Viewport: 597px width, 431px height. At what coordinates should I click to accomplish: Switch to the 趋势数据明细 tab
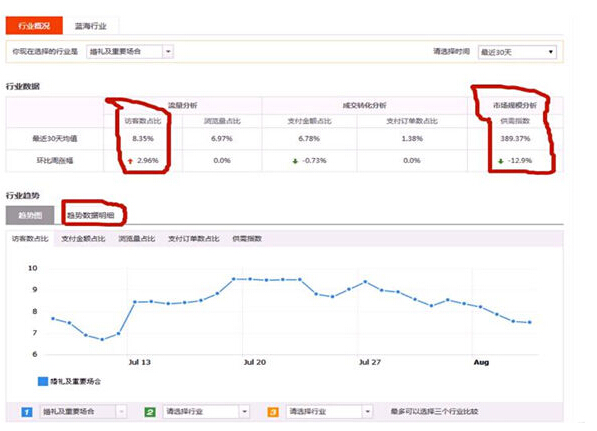tap(91, 215)
